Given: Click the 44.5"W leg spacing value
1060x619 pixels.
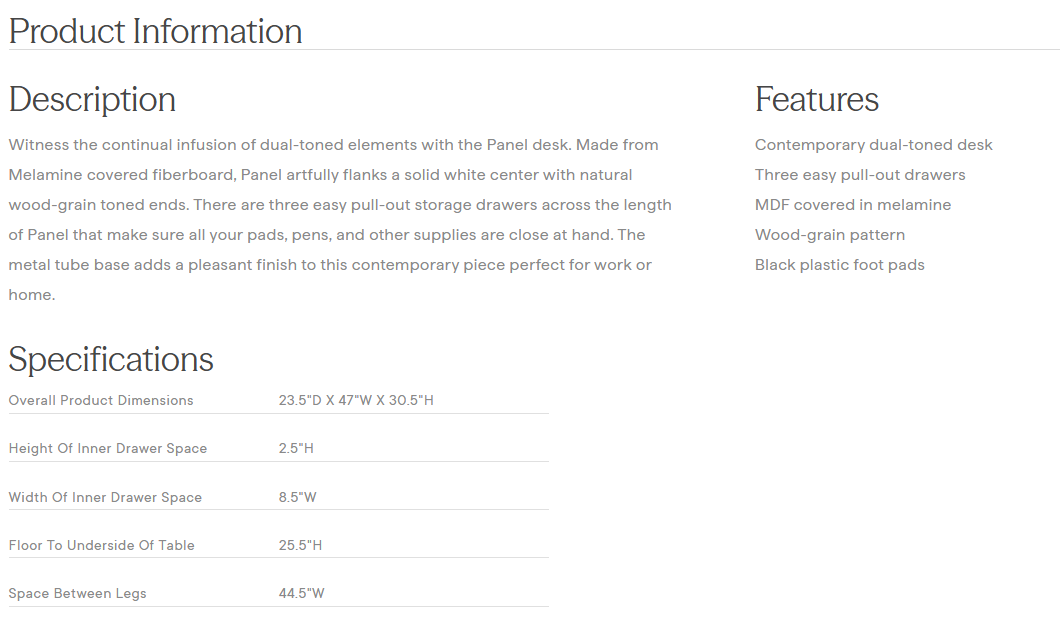Looking at the screenshot, I should tap(301, 593).
